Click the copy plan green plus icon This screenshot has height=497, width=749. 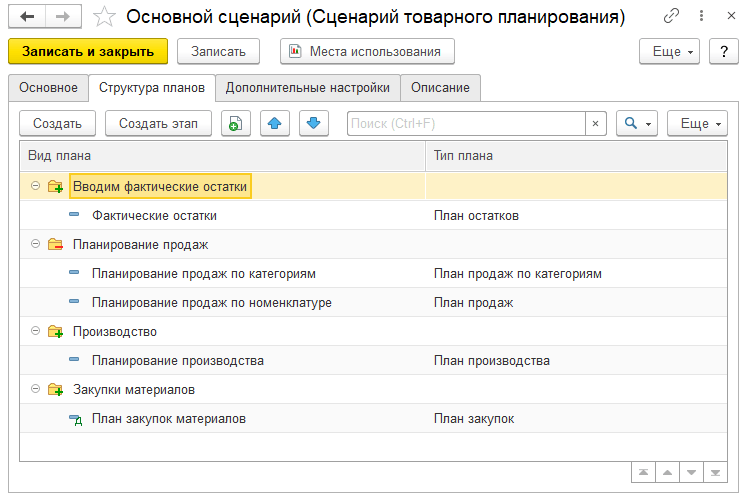click(x=234, y=123)
